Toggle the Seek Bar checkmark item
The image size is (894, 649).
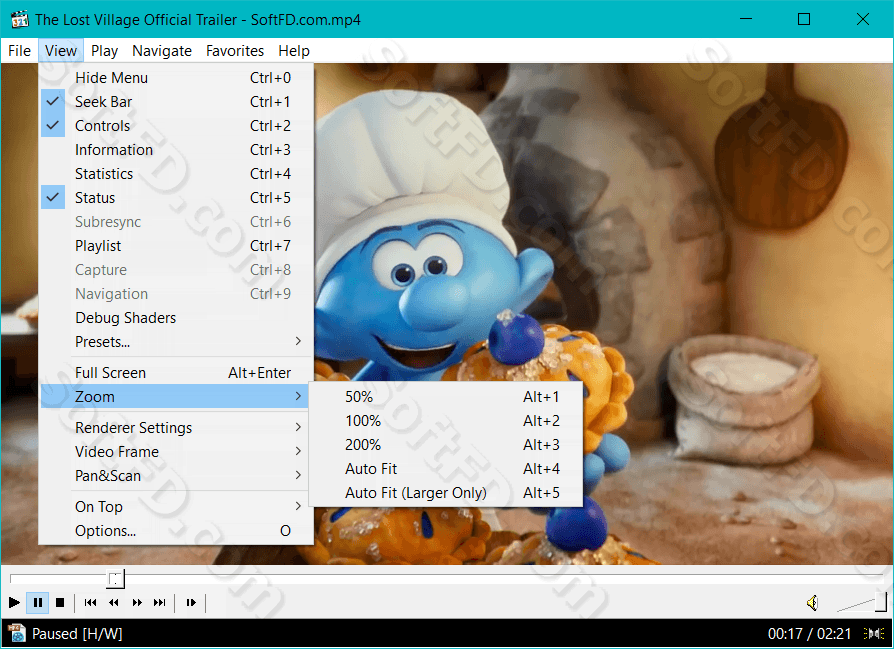click(x=176, y=102)
